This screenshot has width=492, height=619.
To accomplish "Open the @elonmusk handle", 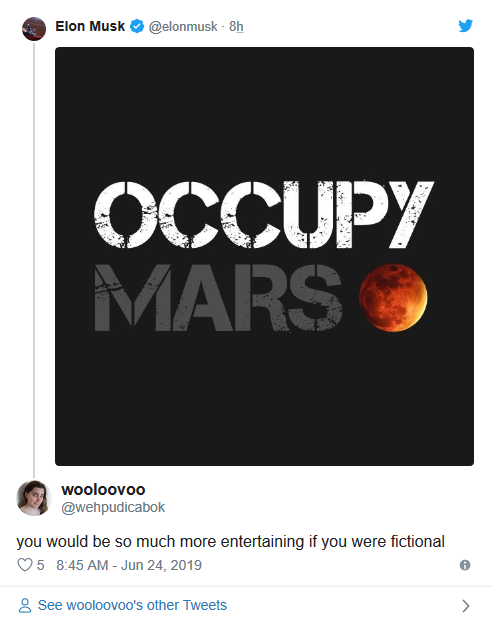I will [x=183, y=26].
